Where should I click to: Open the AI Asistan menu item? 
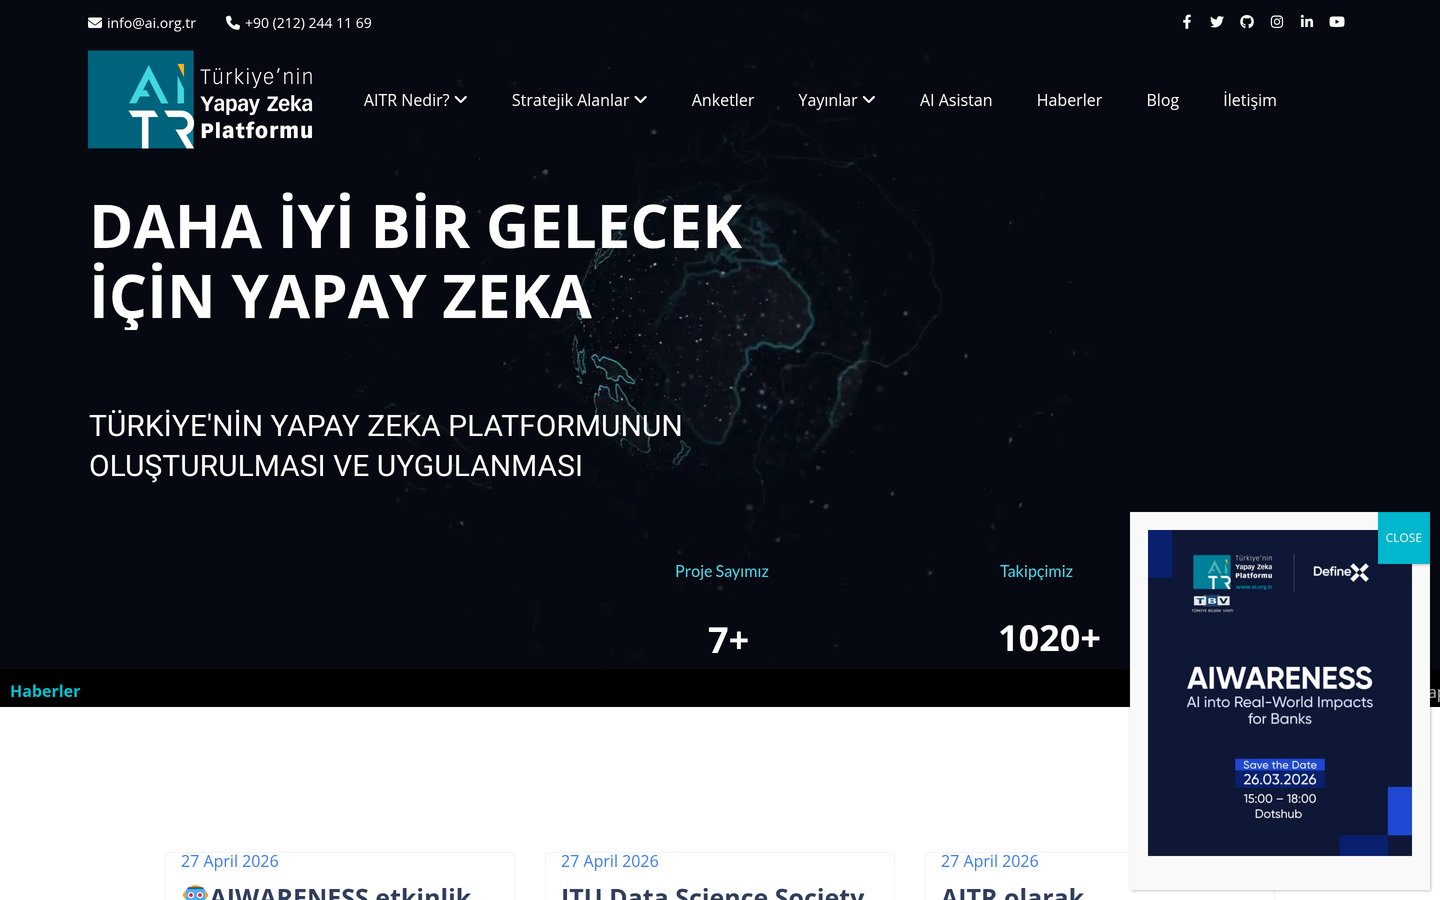click(956, 100)
